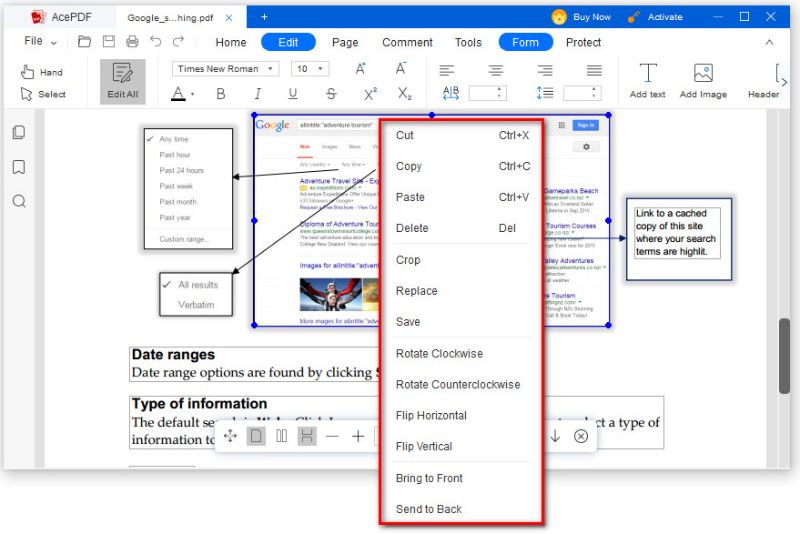This screenshot has width=800, height=534.
Task: Choose Bring to Front menu entry
Action: pyautogui.click(x=462, y=478)
